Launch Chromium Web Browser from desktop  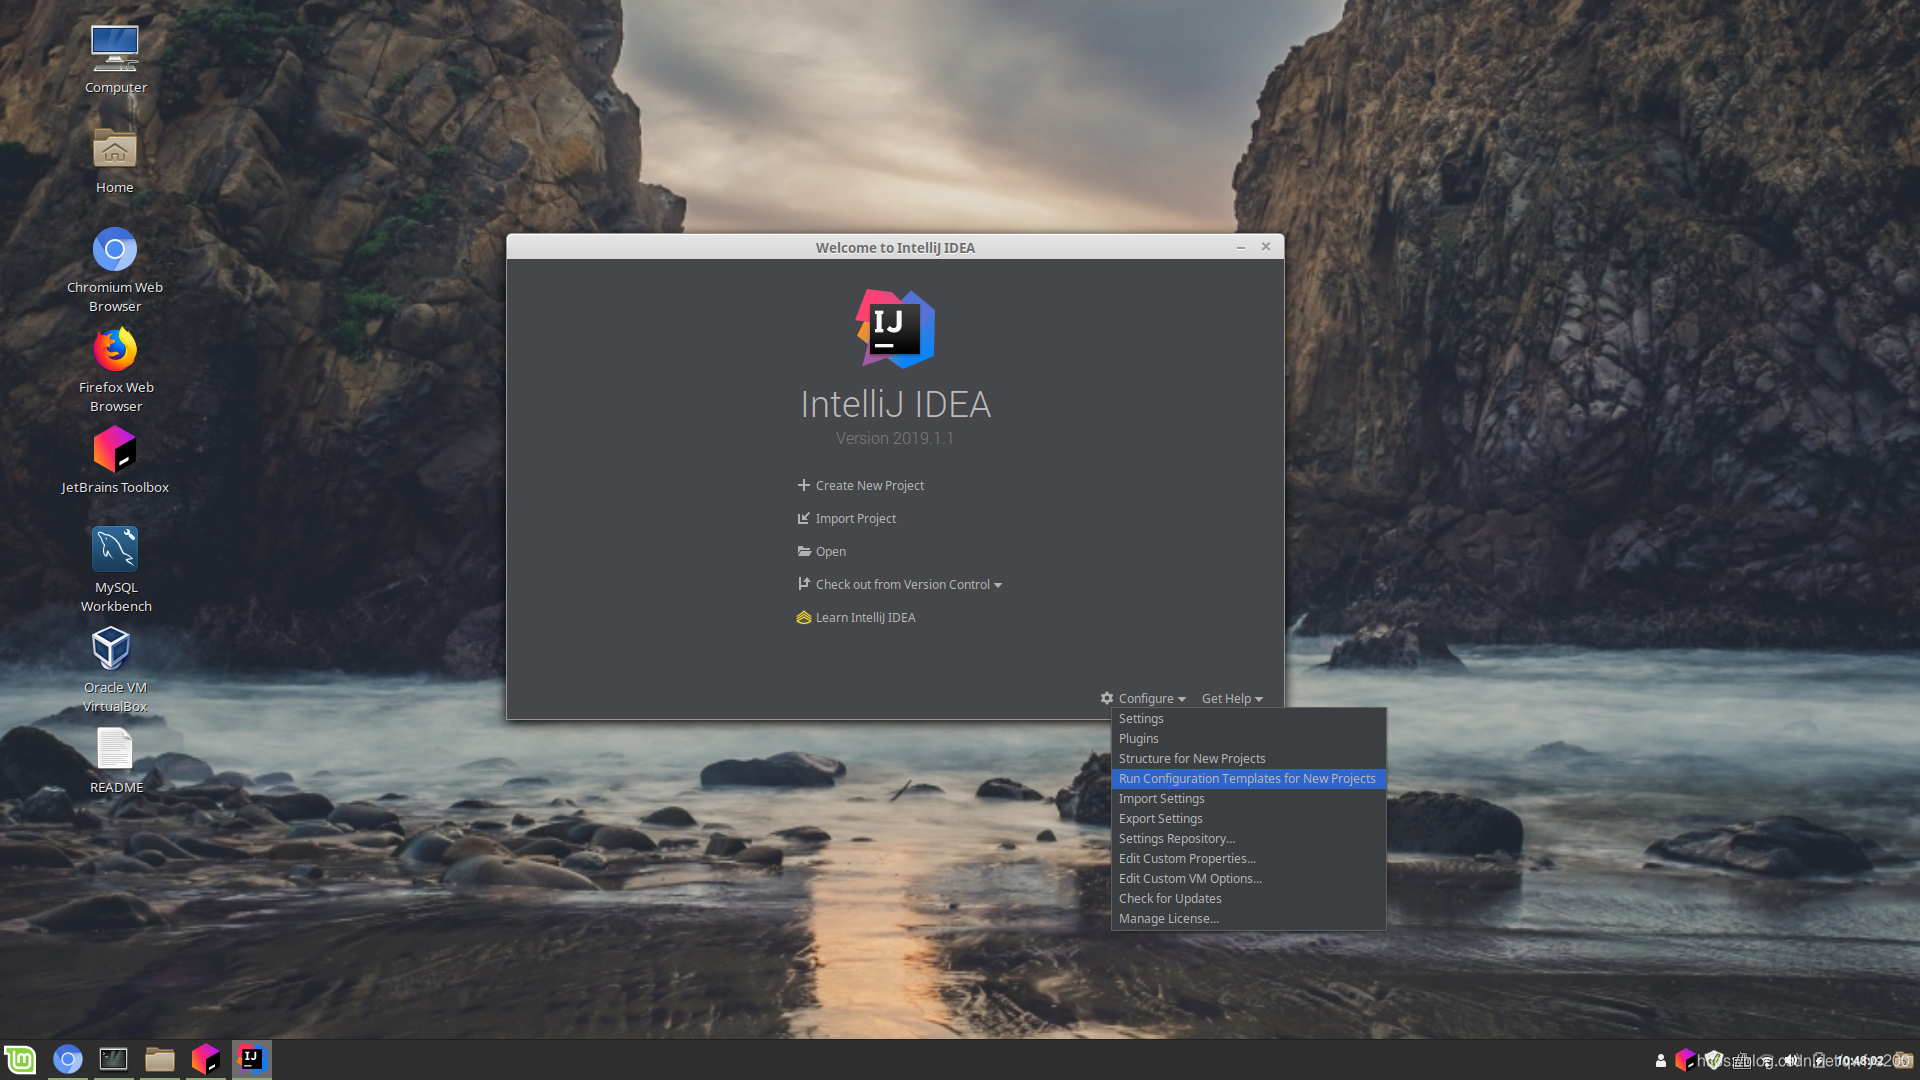[115, 268]
